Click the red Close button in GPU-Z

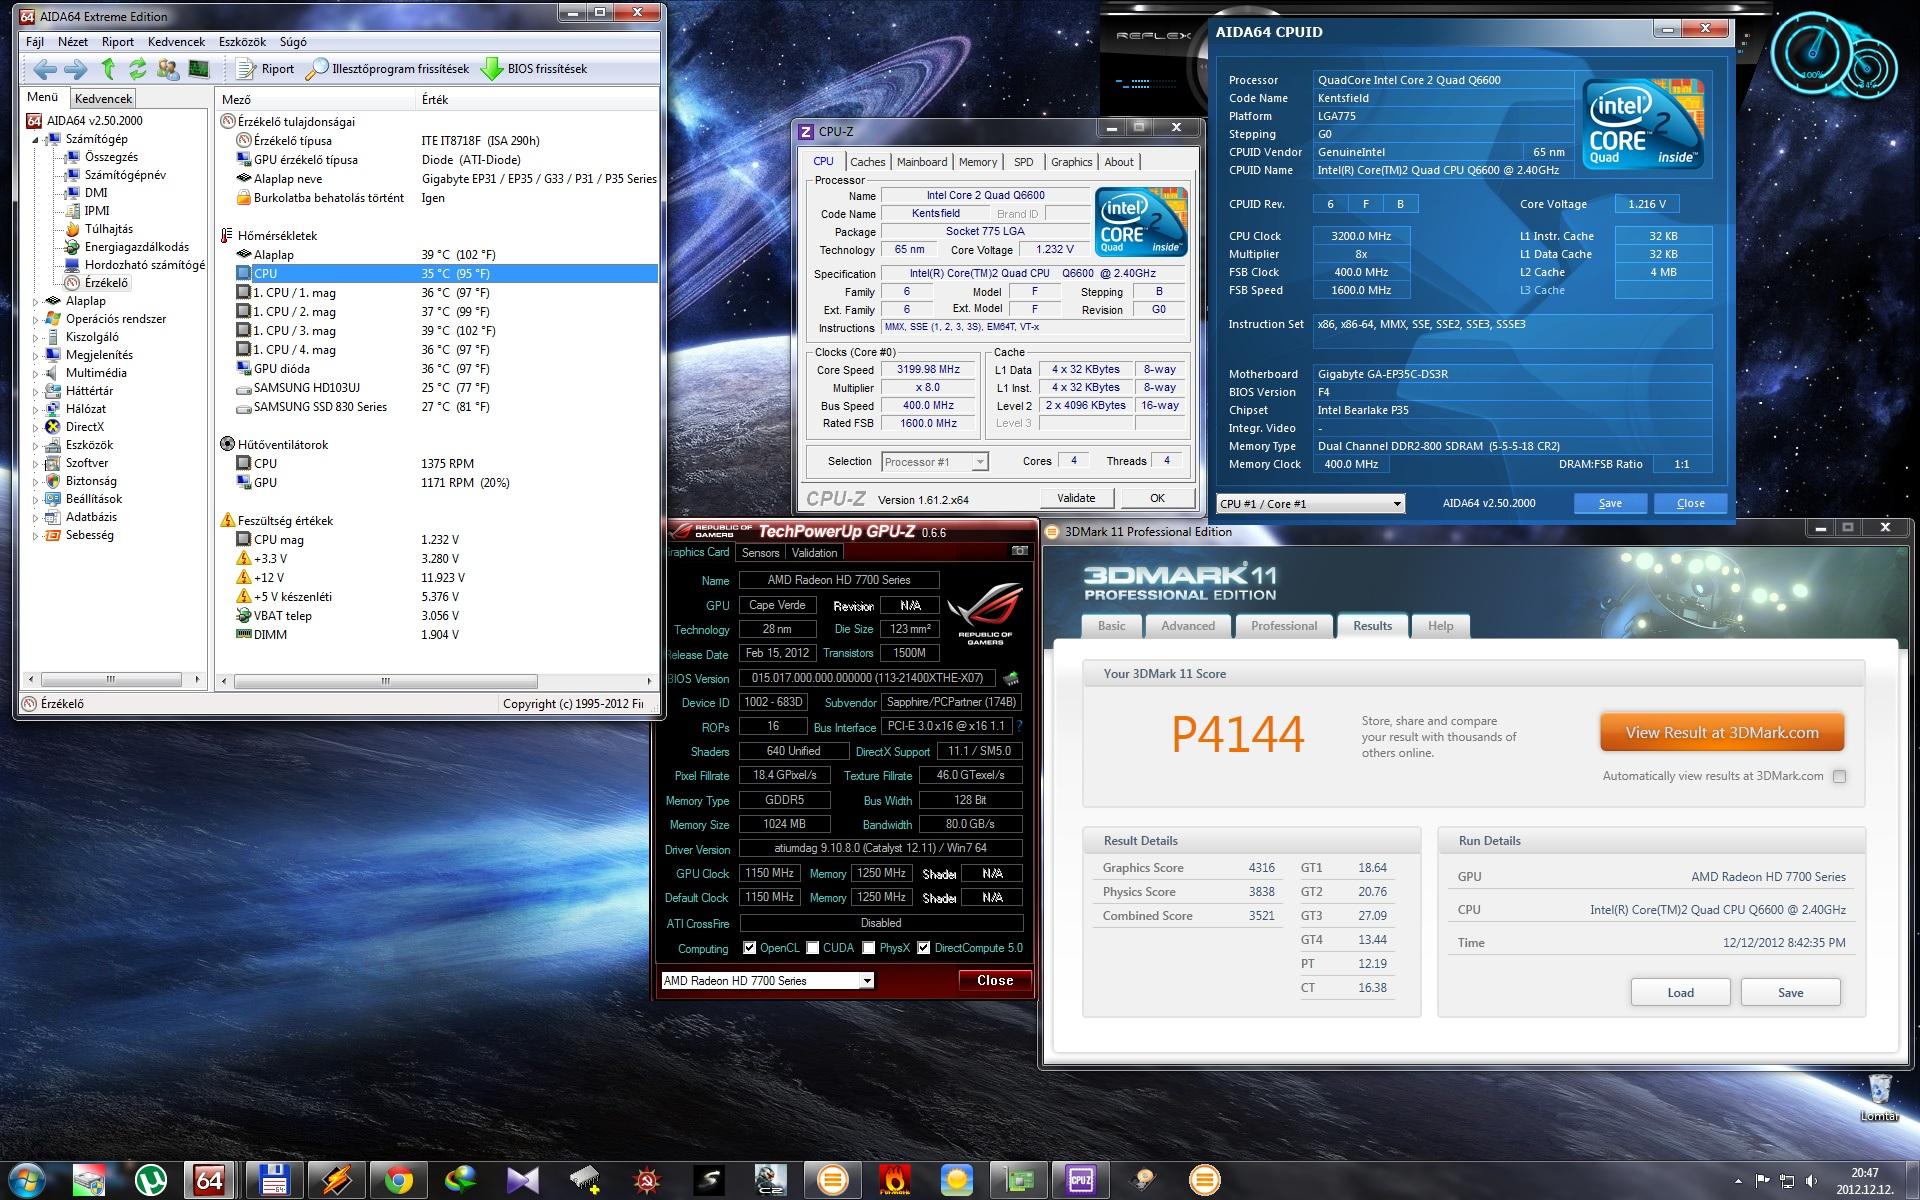coord(995,981)
